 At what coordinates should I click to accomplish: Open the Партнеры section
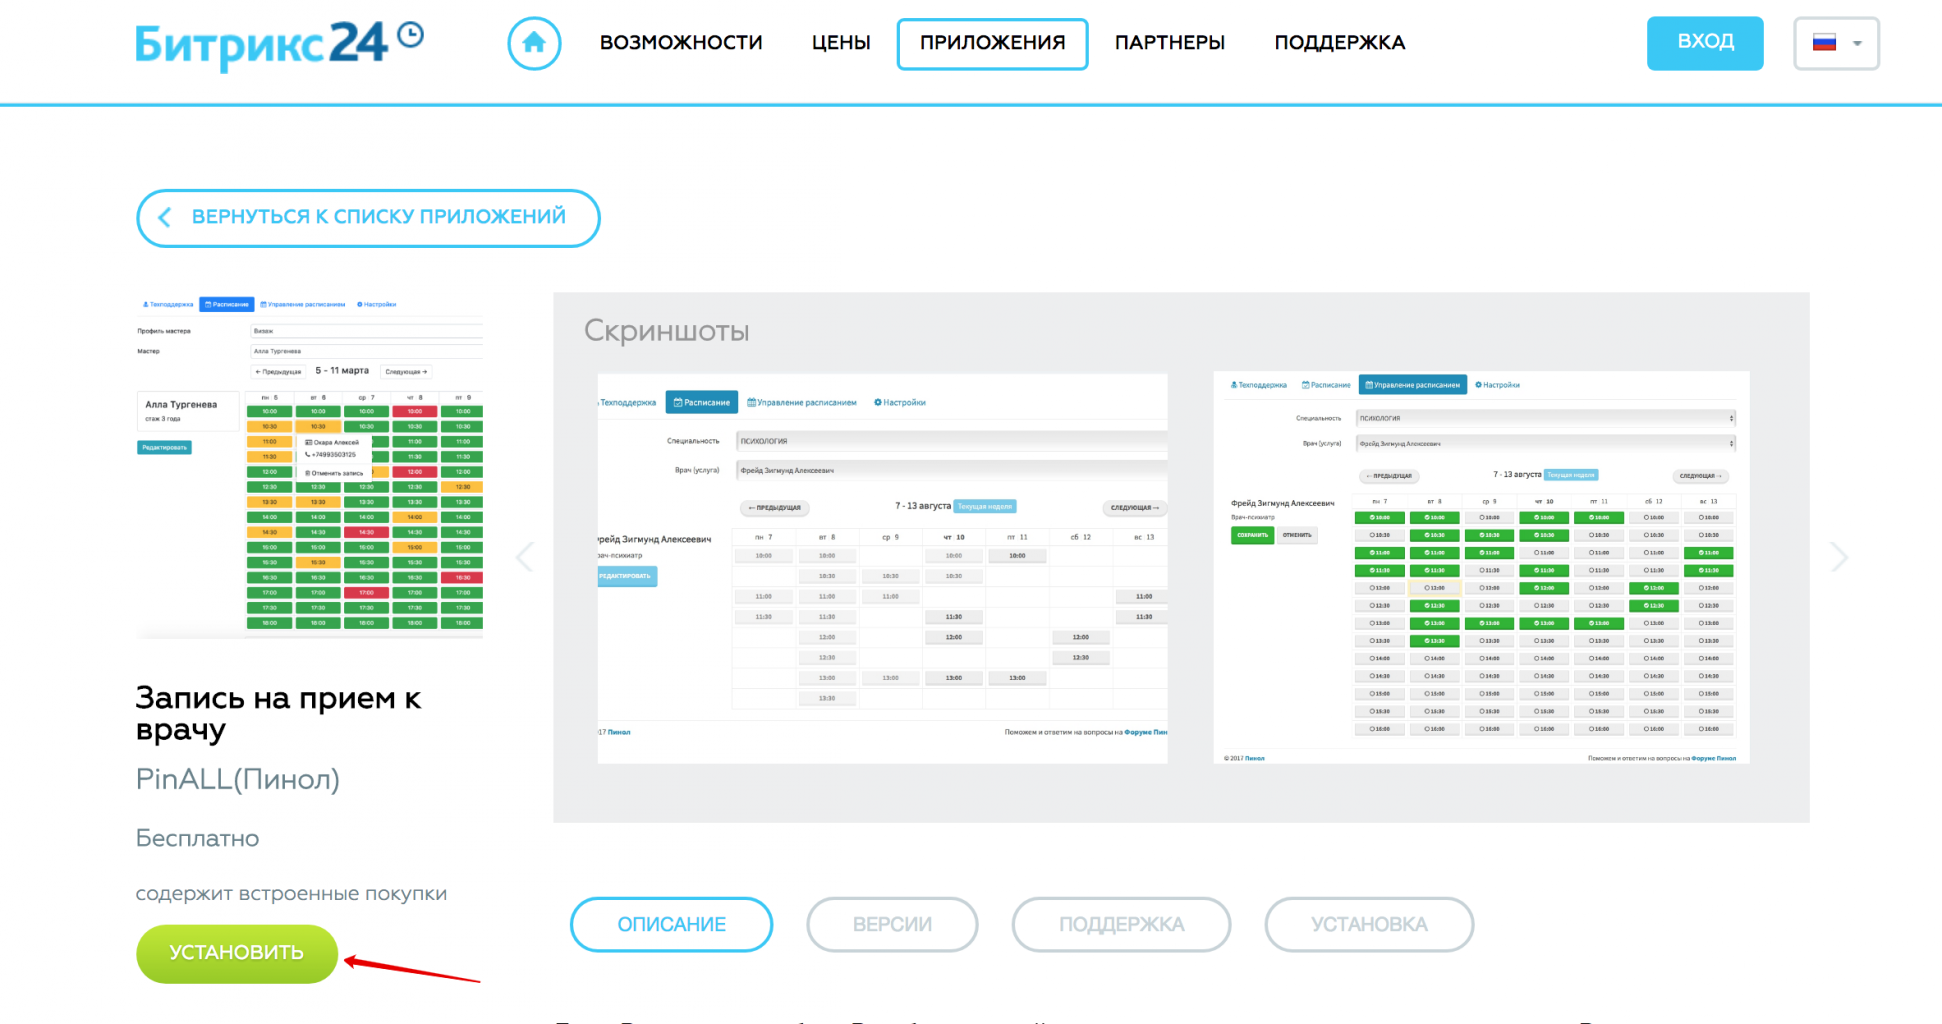coord(1170,43)
